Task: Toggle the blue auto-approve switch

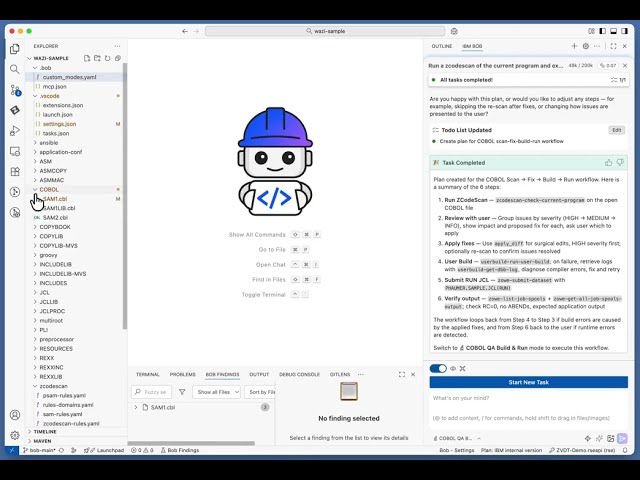Action: coord(438,369)
